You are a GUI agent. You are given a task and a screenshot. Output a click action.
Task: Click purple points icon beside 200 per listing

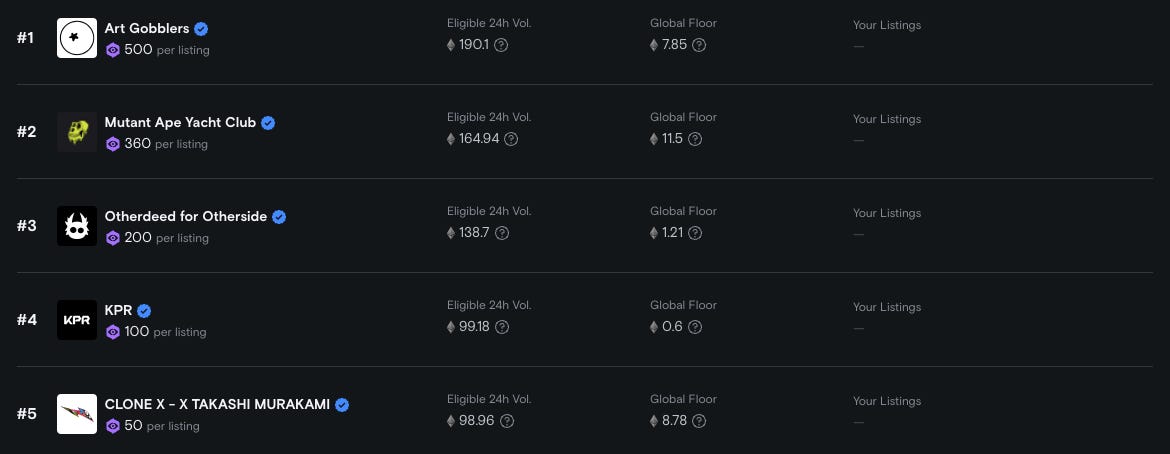[x=113, y=238]
